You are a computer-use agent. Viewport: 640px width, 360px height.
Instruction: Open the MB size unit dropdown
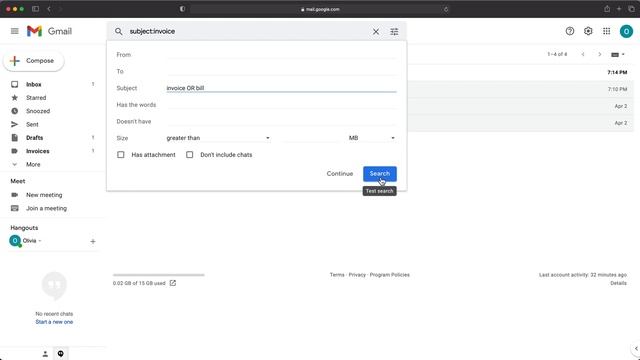(371, 138)
